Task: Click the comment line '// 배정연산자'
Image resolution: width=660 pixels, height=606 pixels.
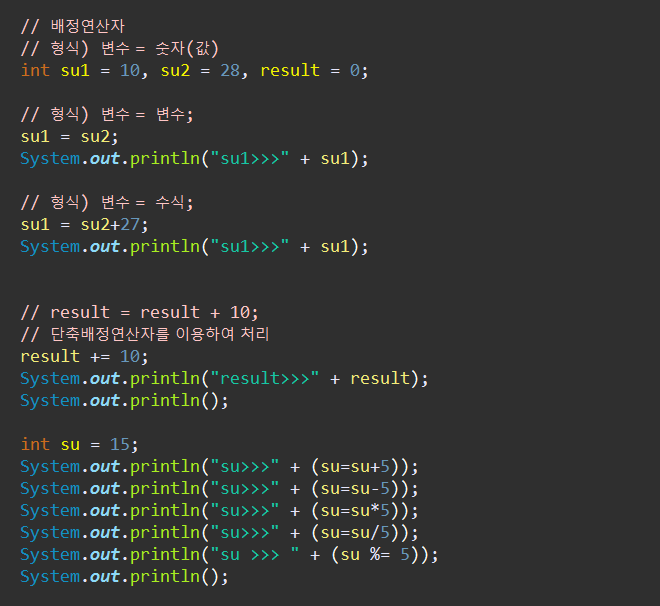Action: coord(73,27)
